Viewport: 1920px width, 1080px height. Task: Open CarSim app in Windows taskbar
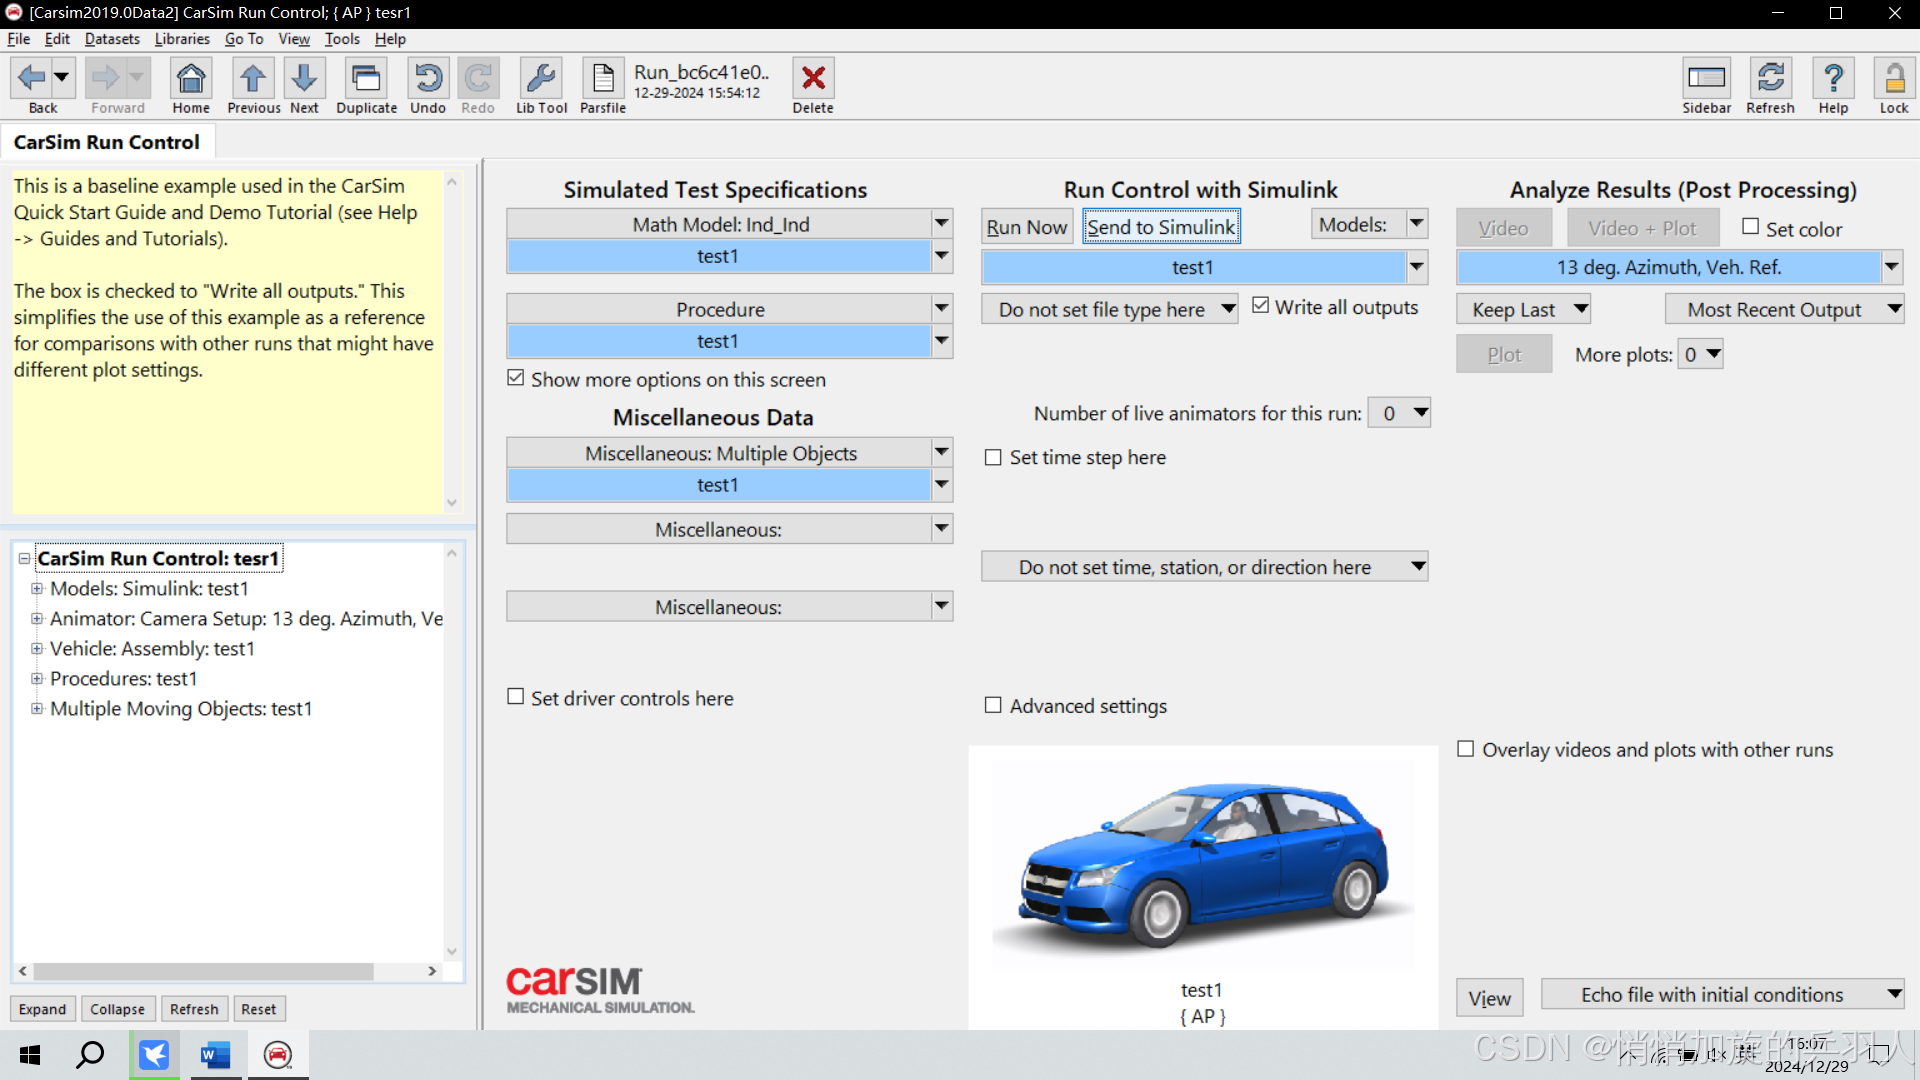tap(278, 1055)
